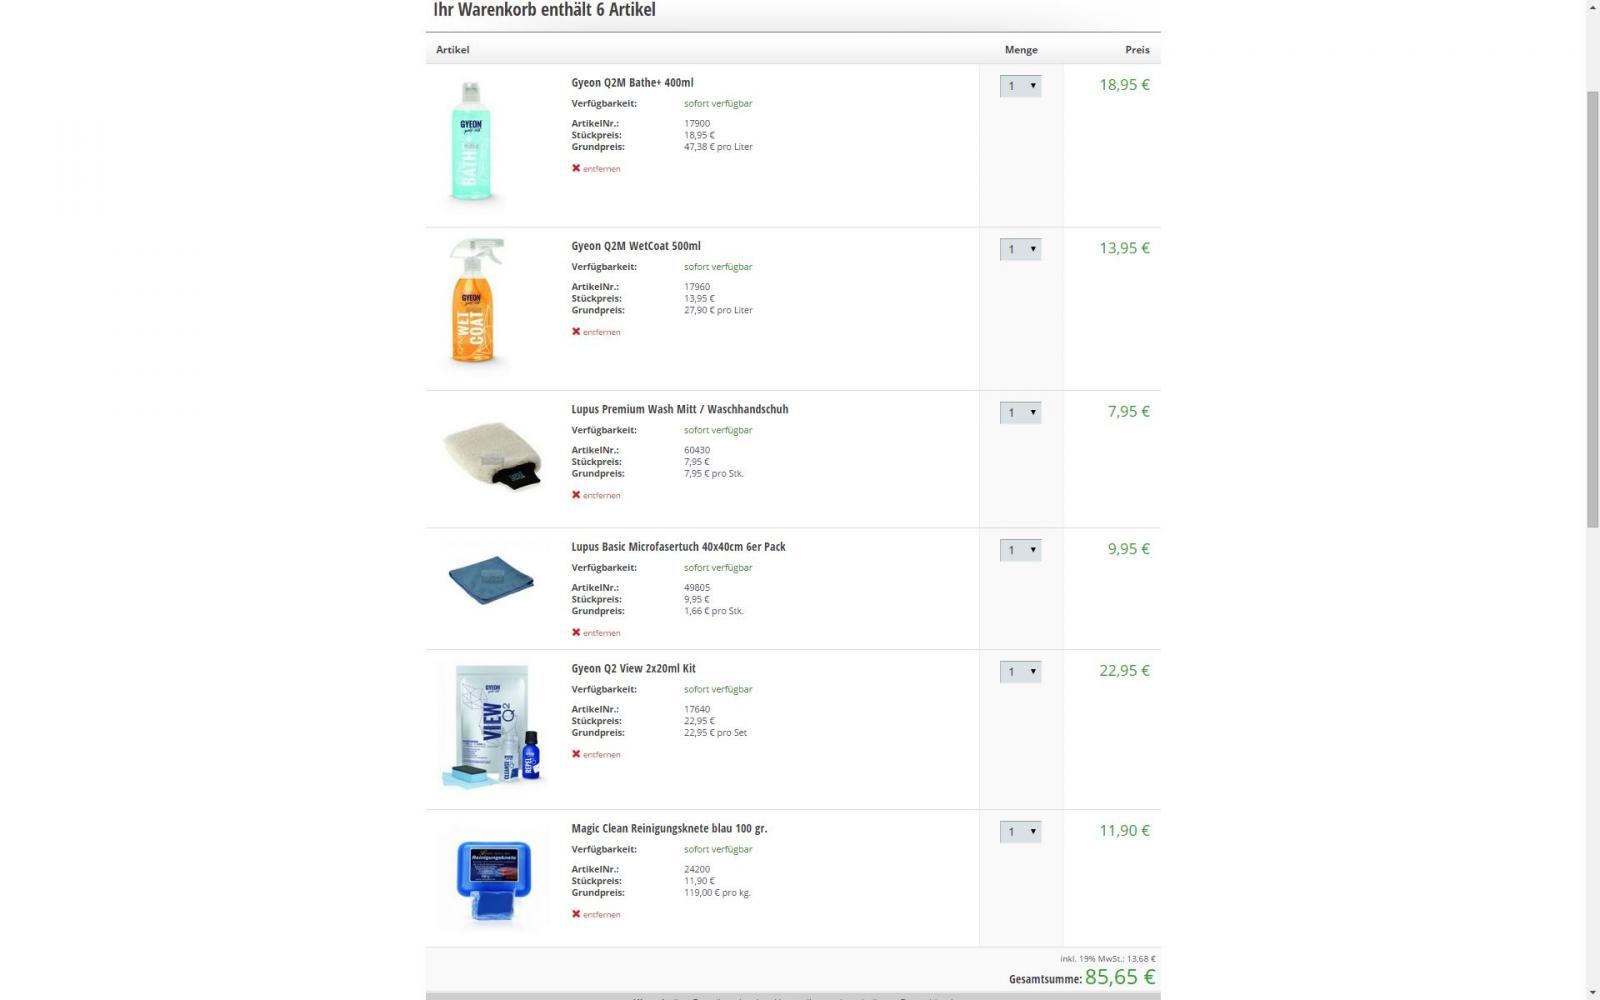This screenshot has width=1600, height=1000.
Task: Remove Gyeon Q2 View Kit via red X
Action: click(596, 754)
